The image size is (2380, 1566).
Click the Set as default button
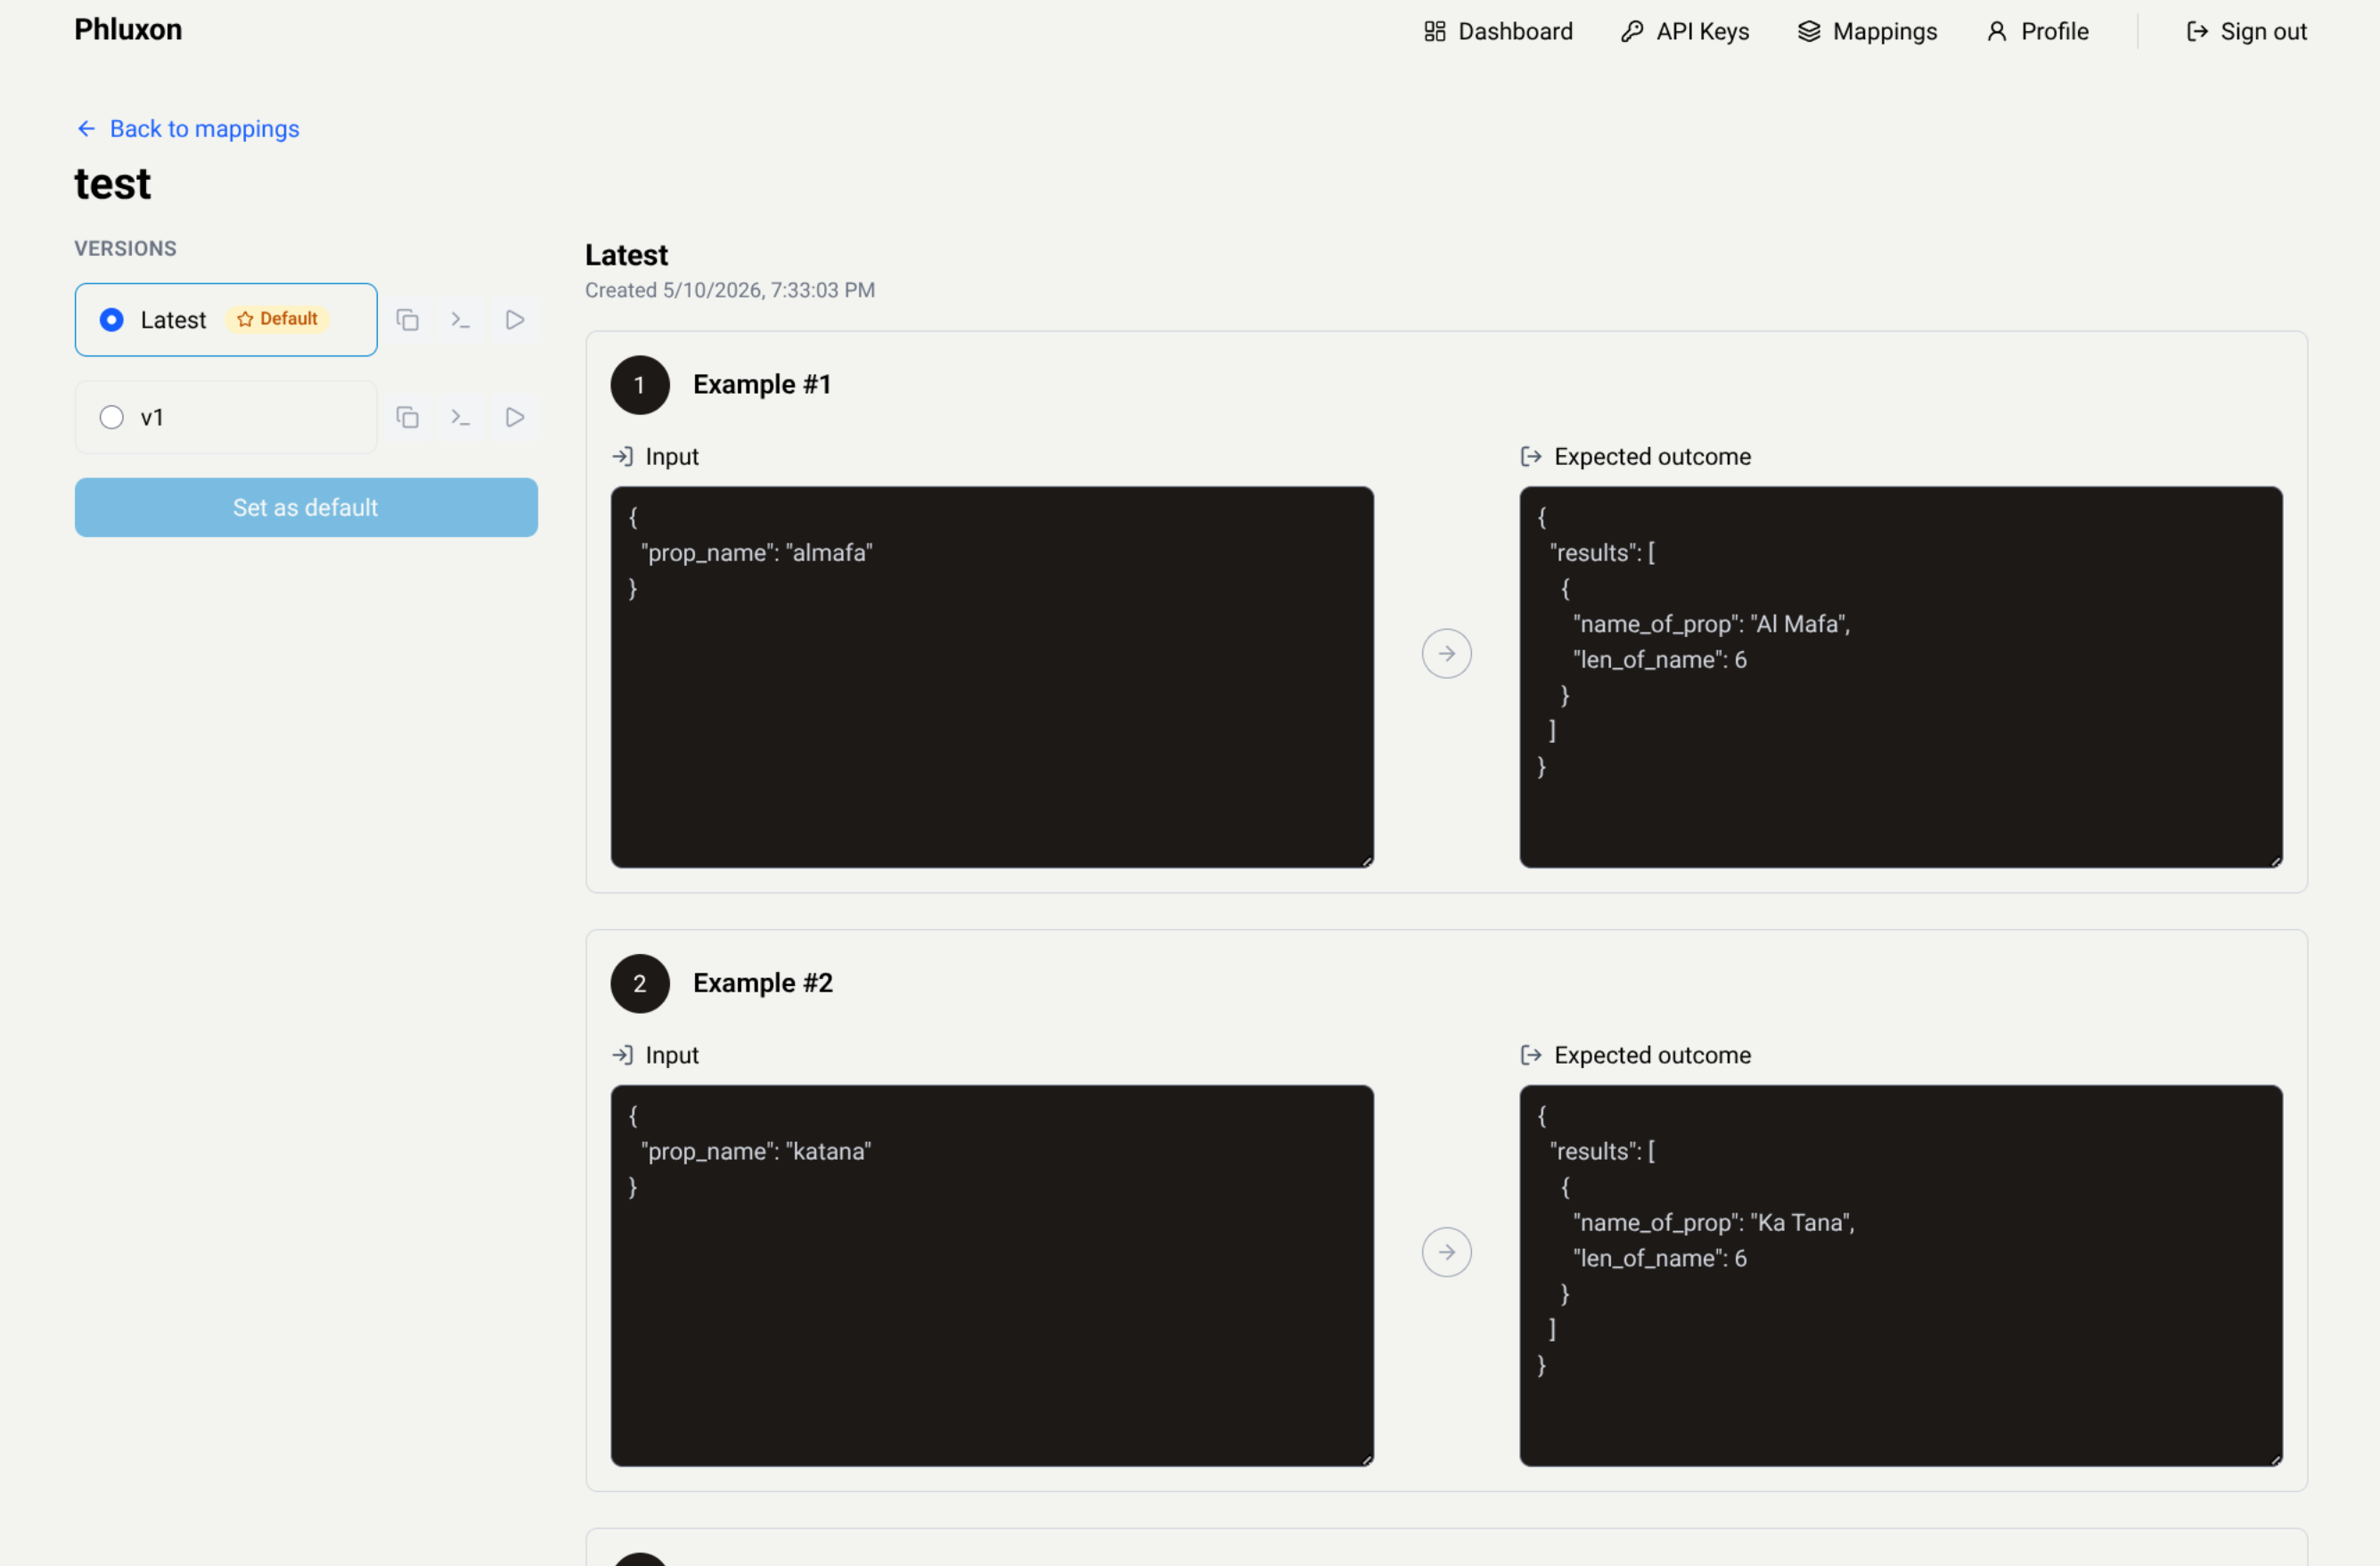coord(306,507)
